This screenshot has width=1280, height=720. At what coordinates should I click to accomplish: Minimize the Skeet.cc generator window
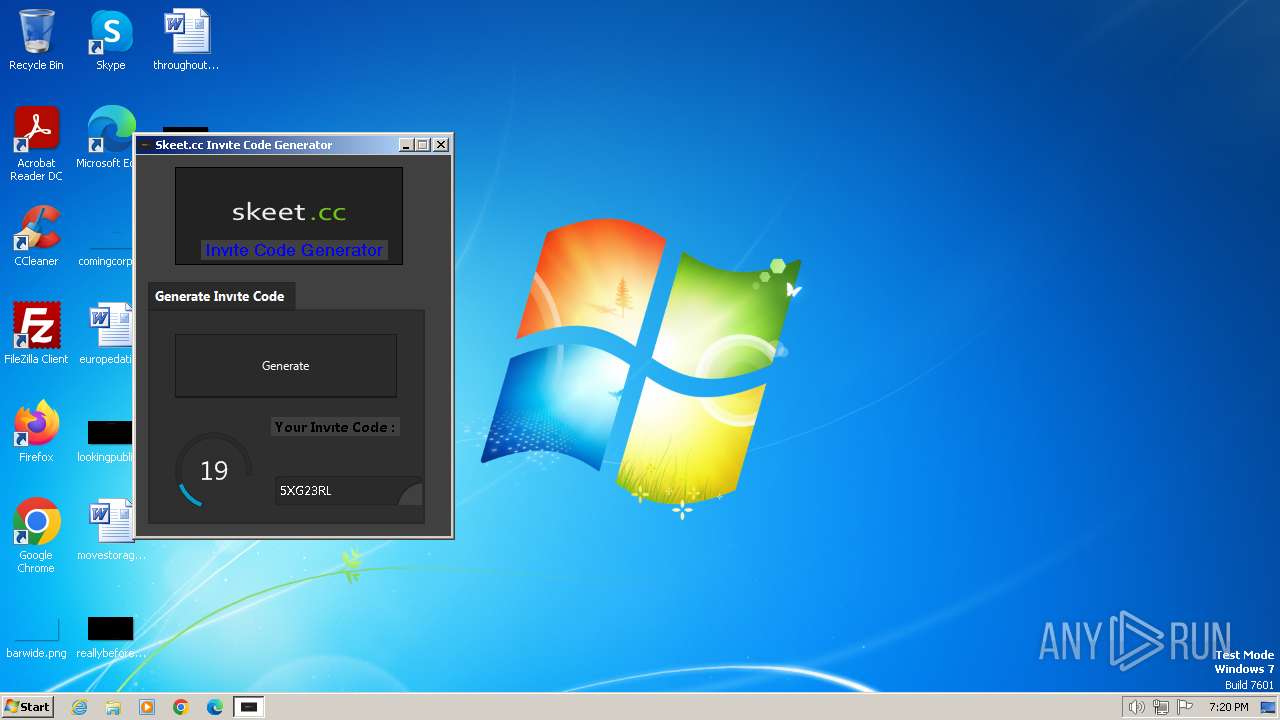point(406,145)
